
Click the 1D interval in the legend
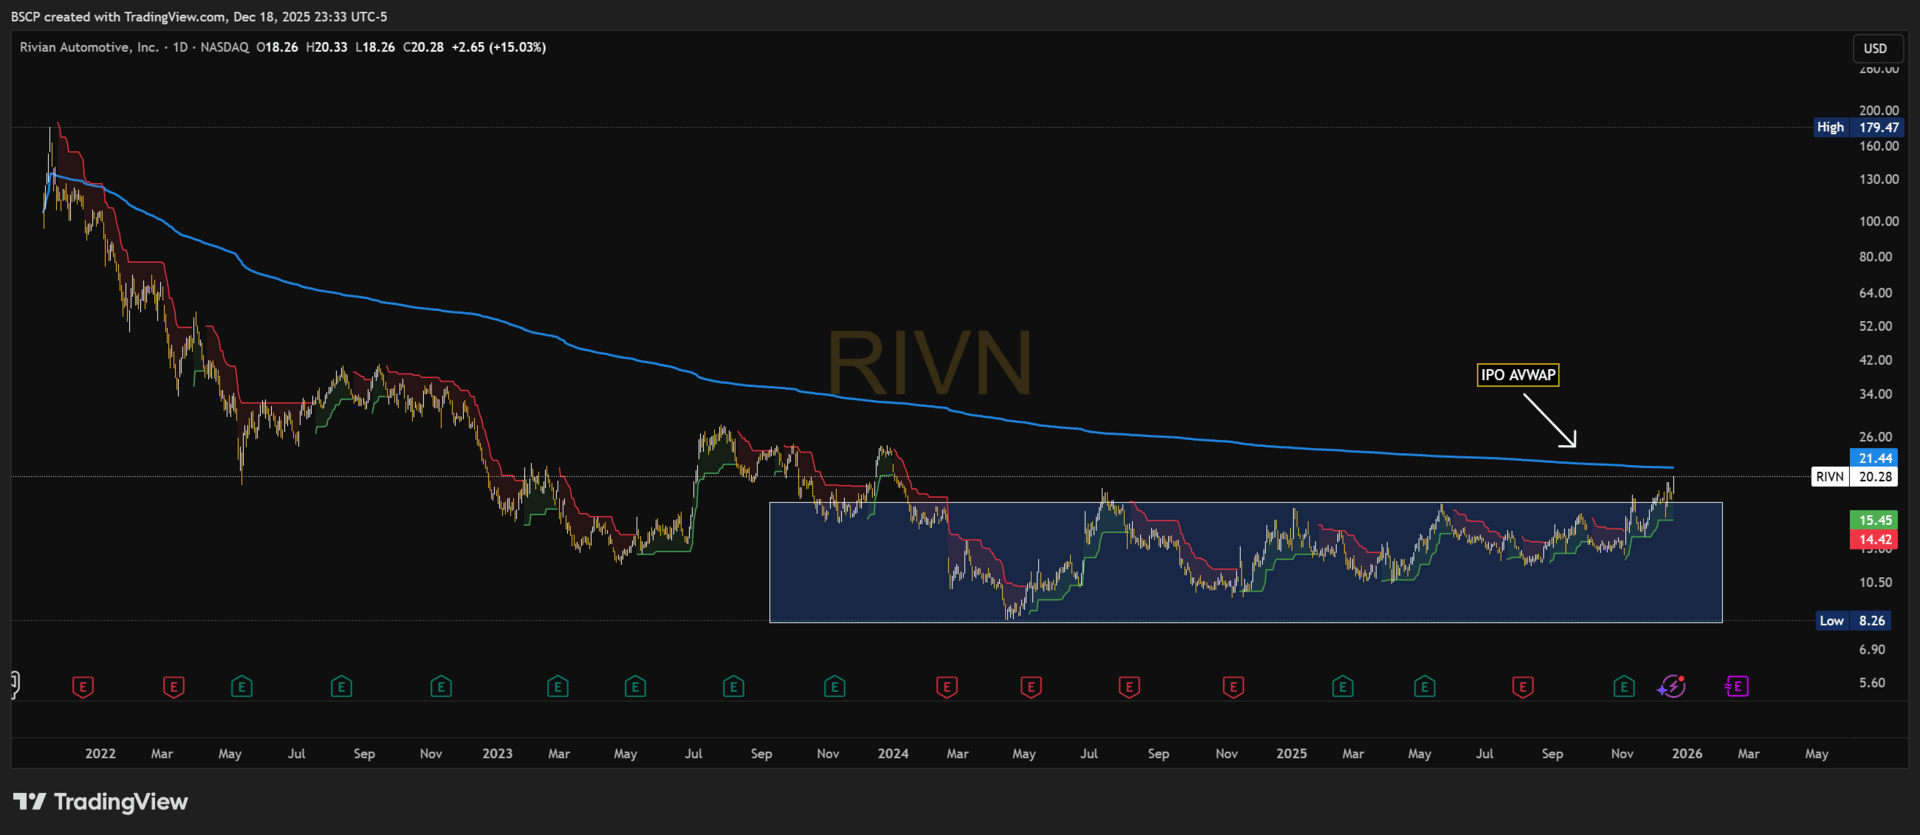[x=180, y=47]
